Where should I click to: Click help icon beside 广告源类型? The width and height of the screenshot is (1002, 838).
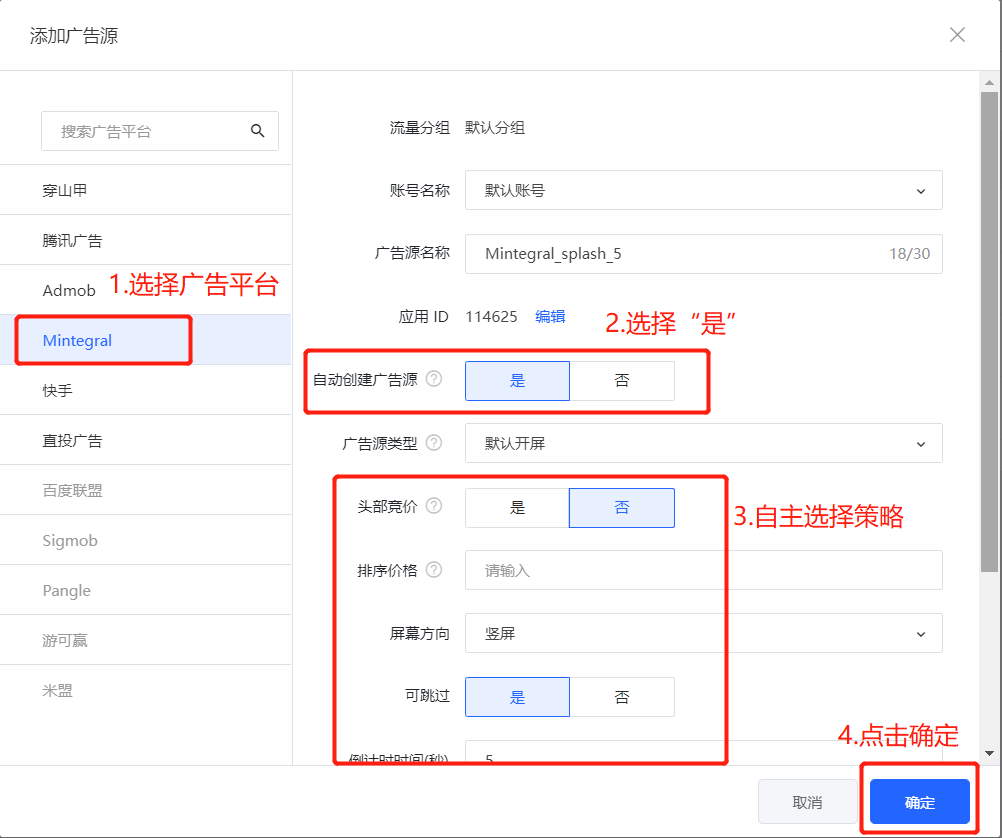[434, 443]
